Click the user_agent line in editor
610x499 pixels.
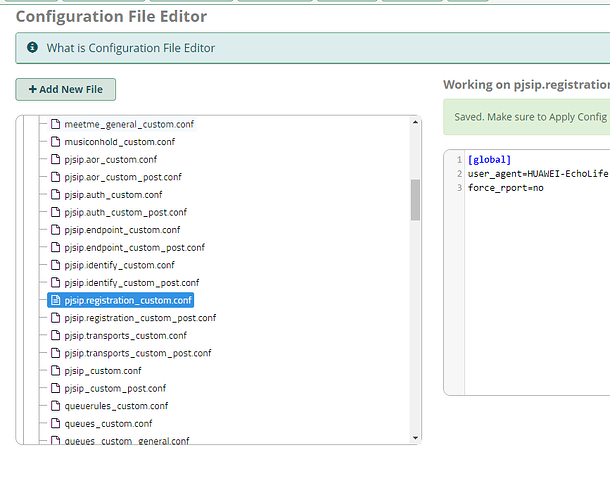538,174
